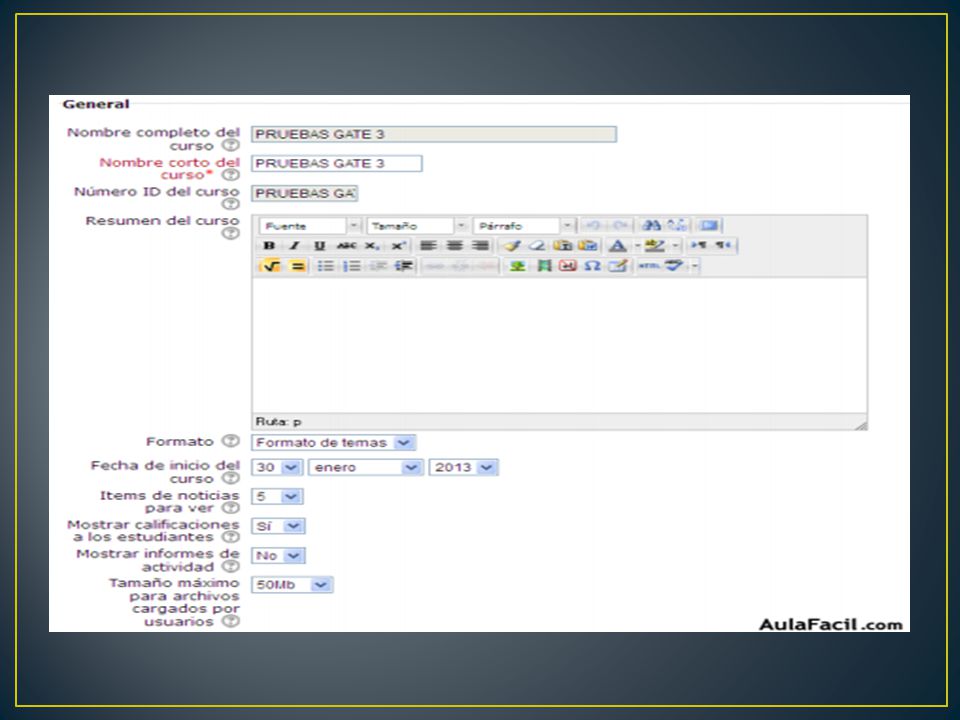This screenshot has height=720, width=960.
Task: Open the max upload size dropdown showing 50Mb
Action: (x=292, y=585)
